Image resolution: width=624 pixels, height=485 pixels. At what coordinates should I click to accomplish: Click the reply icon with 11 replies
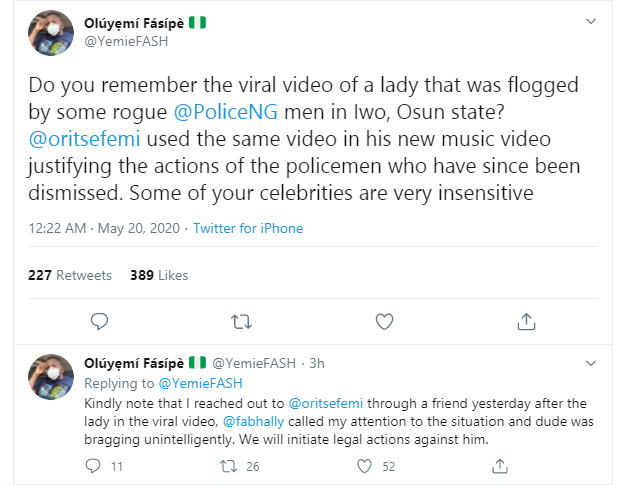pos(93,465)
